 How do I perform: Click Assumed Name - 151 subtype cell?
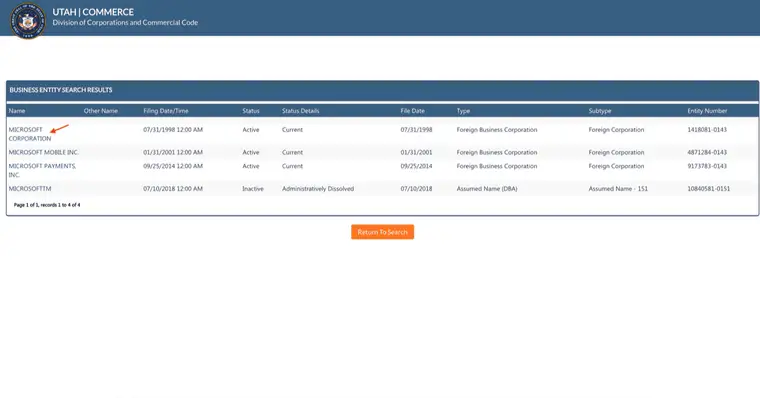(x=618, y=189)
